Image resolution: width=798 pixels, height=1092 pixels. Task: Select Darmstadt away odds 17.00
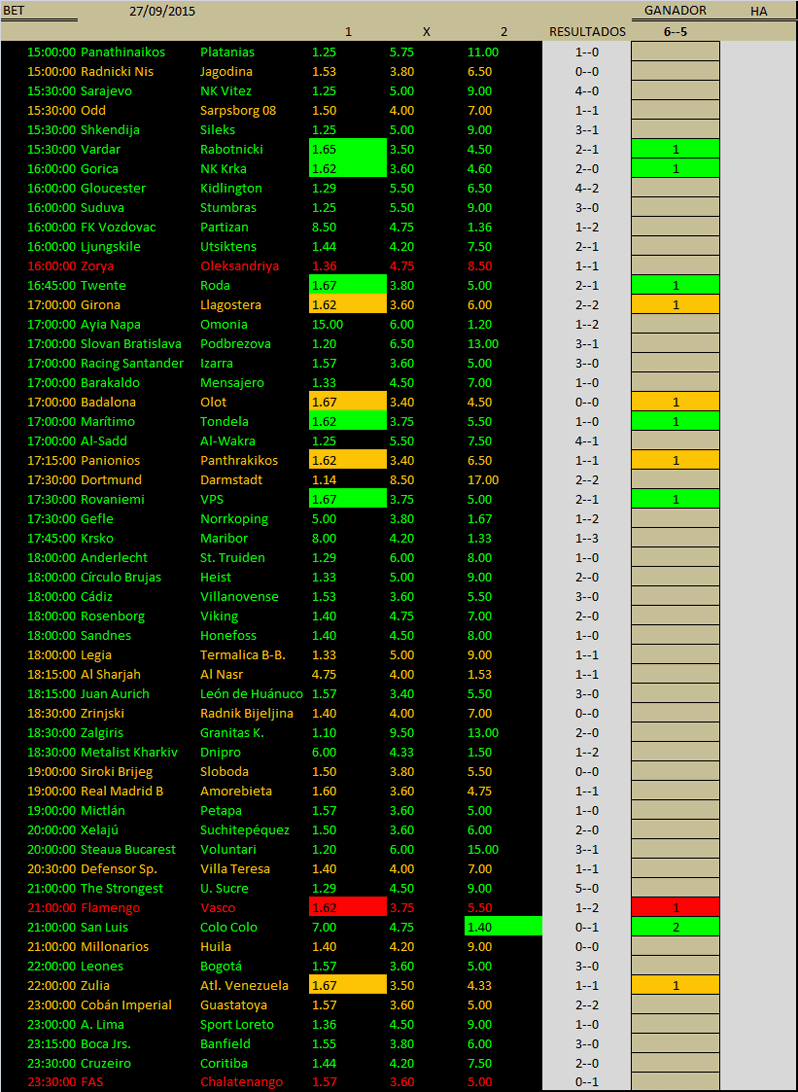483,479
